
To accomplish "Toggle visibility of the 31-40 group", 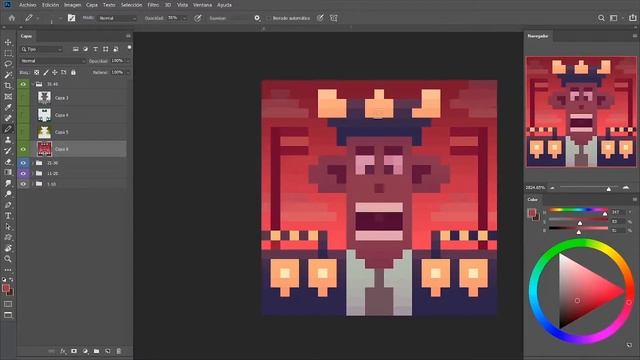I will pos(23,84).
